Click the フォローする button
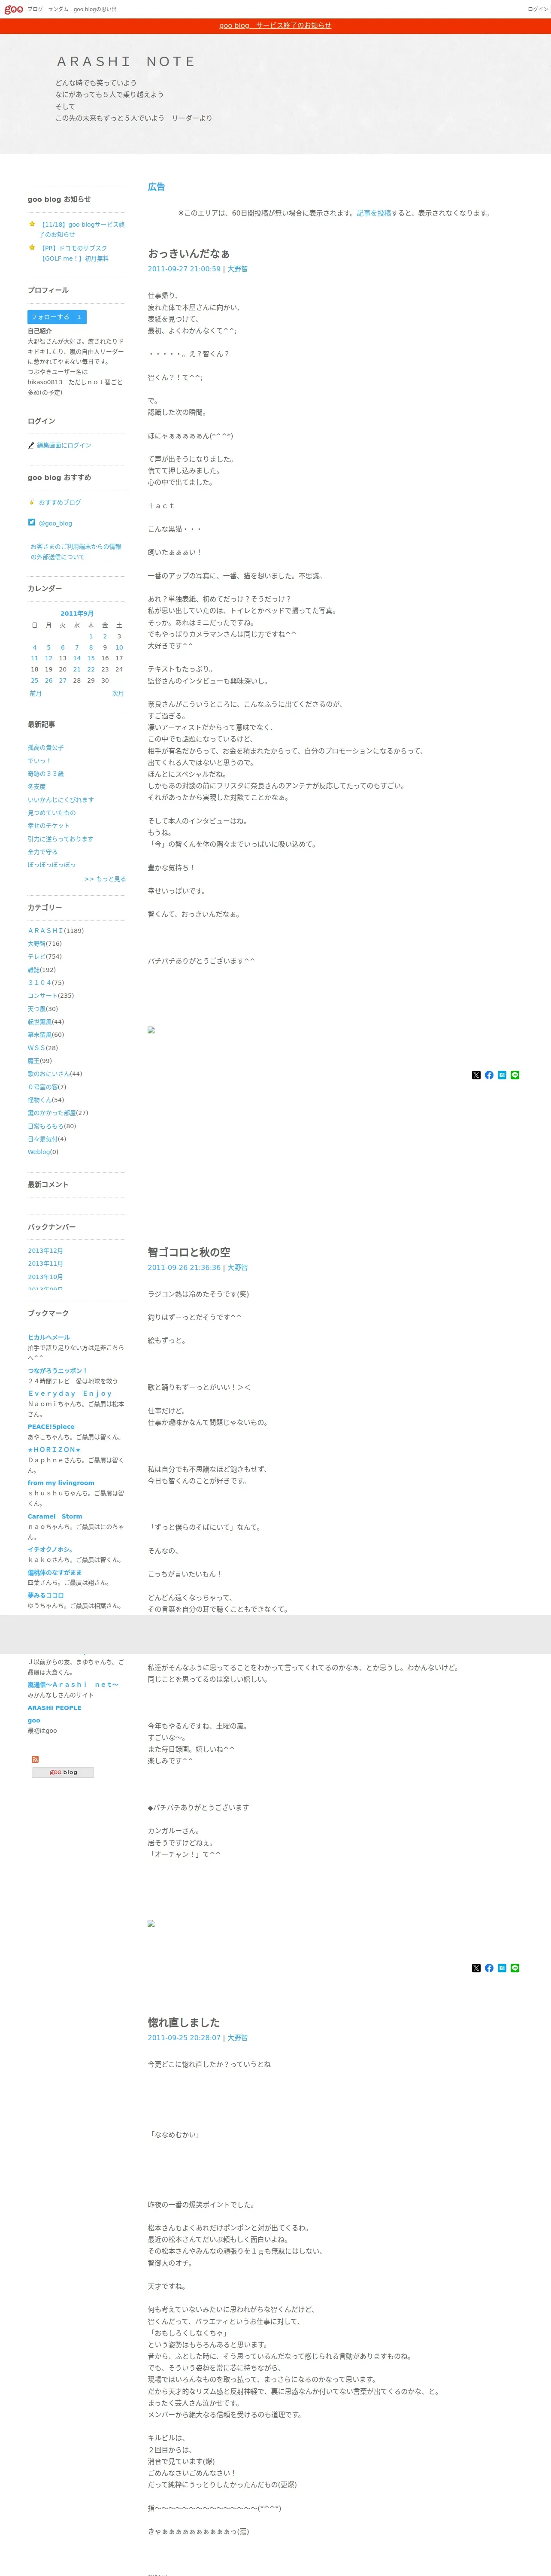This screenshot has width=551, height=2576. 57,317
